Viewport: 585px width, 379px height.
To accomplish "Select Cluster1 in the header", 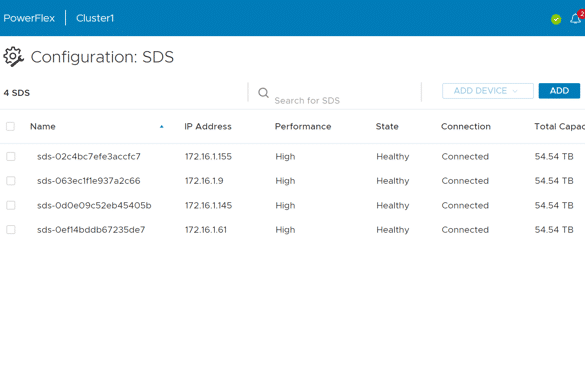I will pos(95,18).
